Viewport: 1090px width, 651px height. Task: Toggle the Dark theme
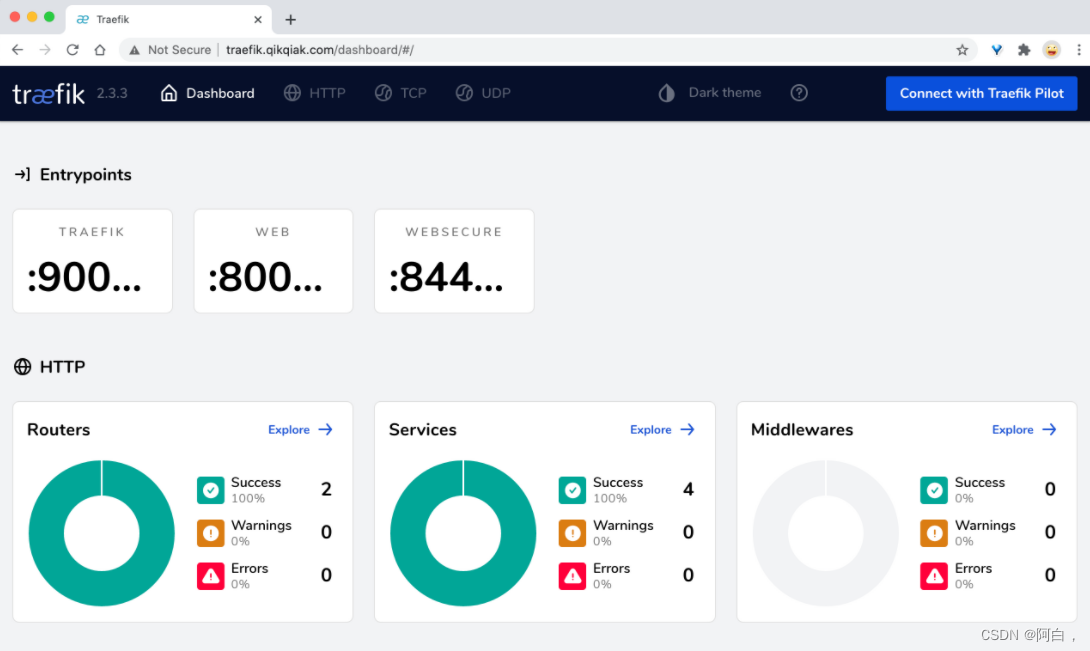tap(709, 93)
